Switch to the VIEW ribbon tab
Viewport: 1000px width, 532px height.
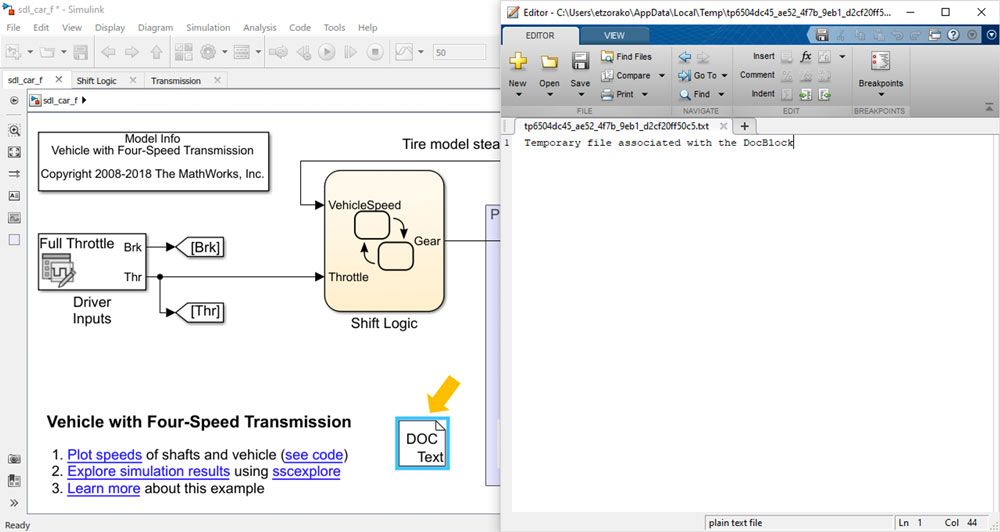614,35
